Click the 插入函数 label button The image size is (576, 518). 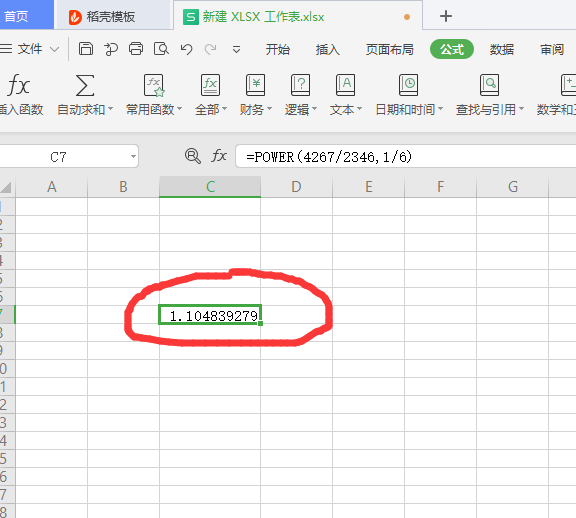point(21,109)
